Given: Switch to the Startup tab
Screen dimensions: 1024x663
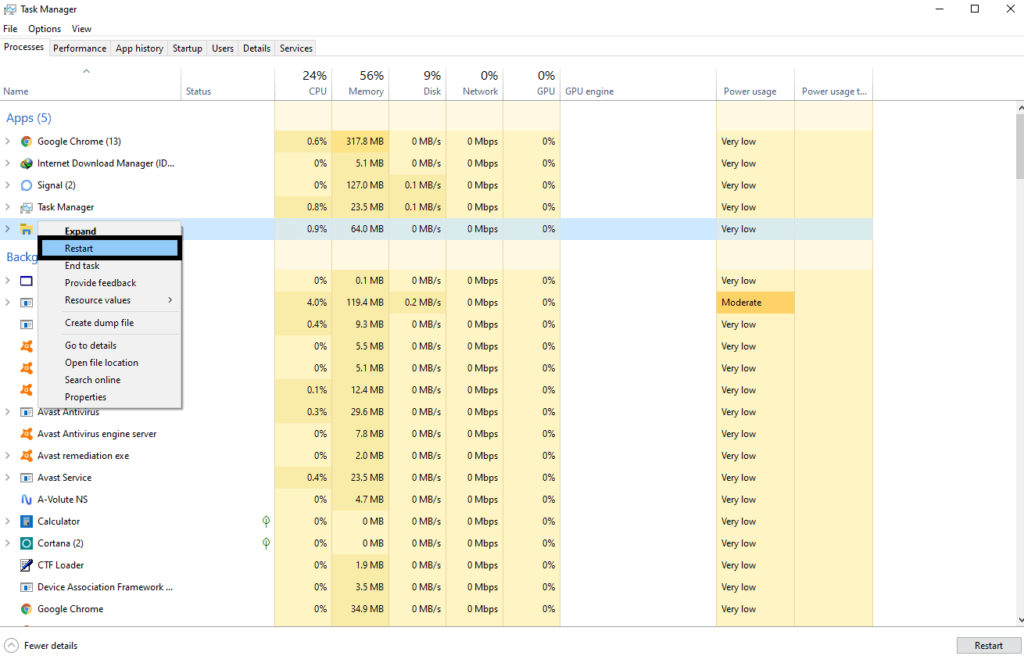Looking at the screenshot, I should 187,48.
